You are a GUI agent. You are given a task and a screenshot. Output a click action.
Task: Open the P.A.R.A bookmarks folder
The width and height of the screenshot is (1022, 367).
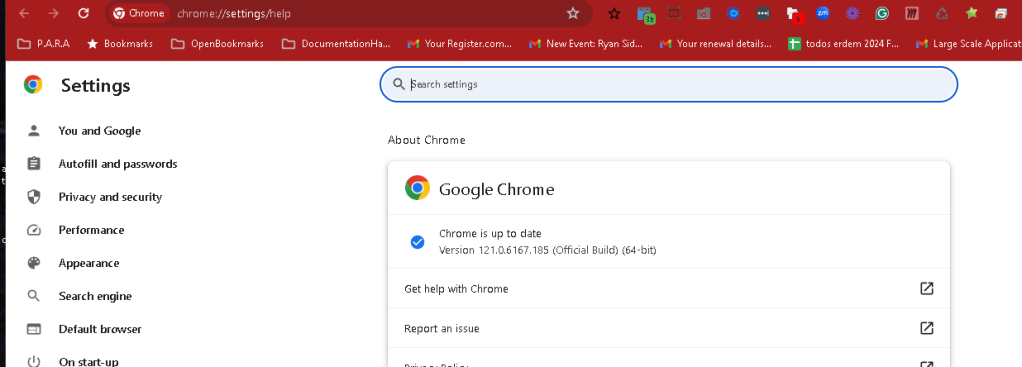tap(44, 44)
